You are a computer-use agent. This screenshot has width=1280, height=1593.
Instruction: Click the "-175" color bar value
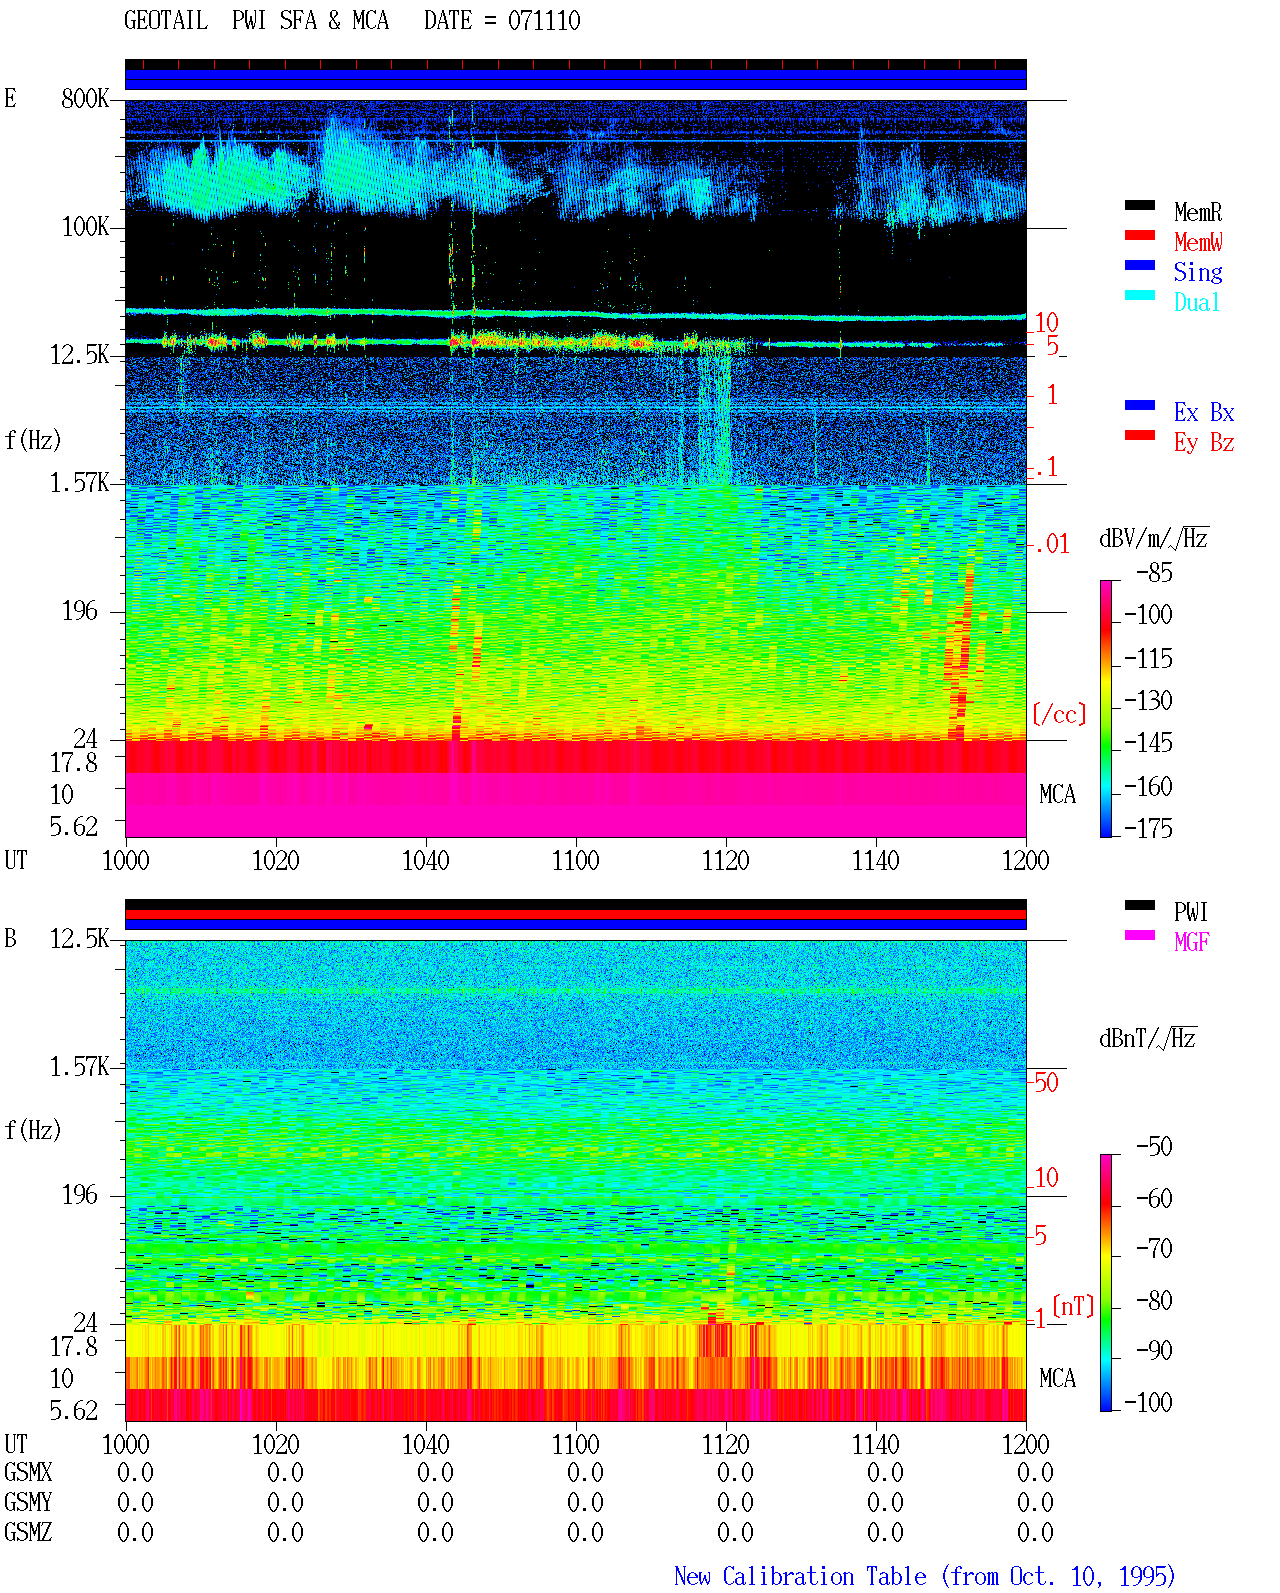pos(1148,828)
